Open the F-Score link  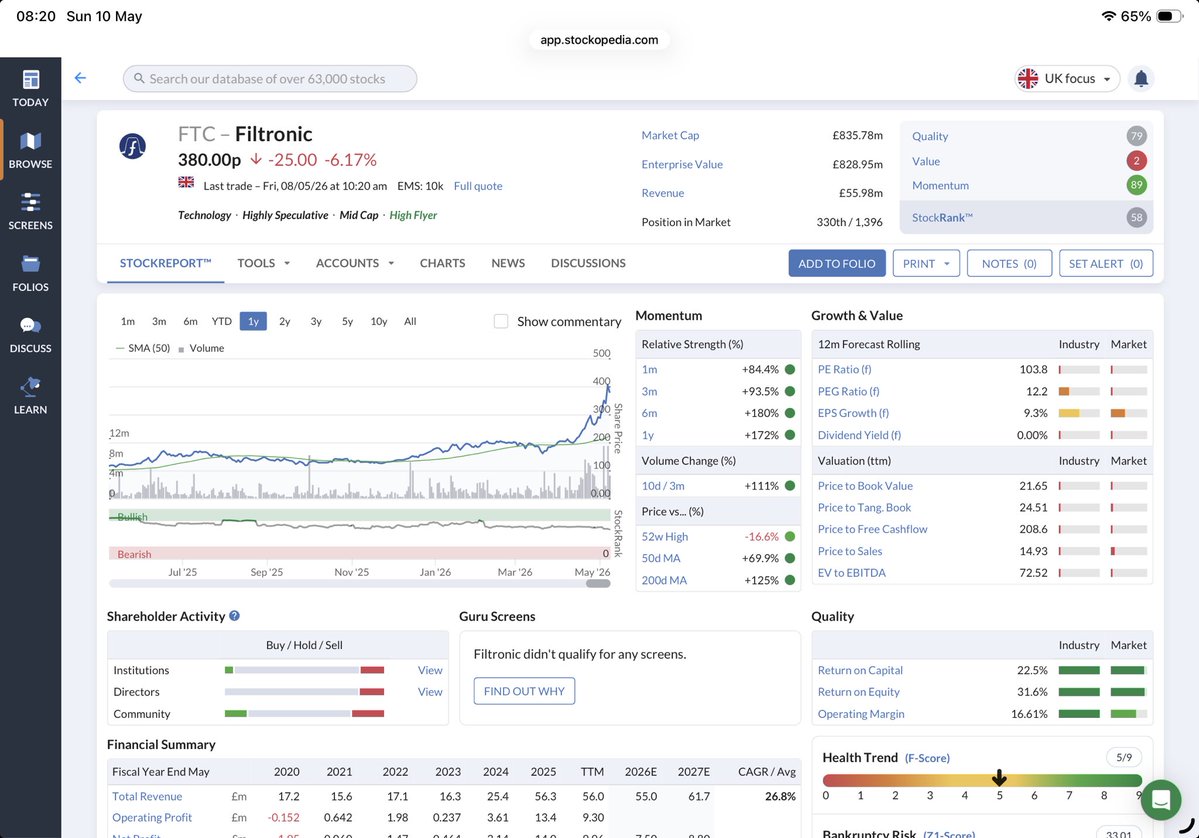pos(927,758)
